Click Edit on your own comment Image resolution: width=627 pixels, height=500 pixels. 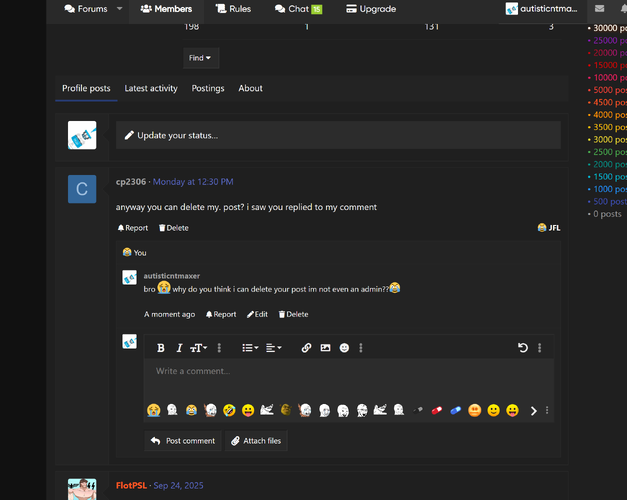pos(257,314)
